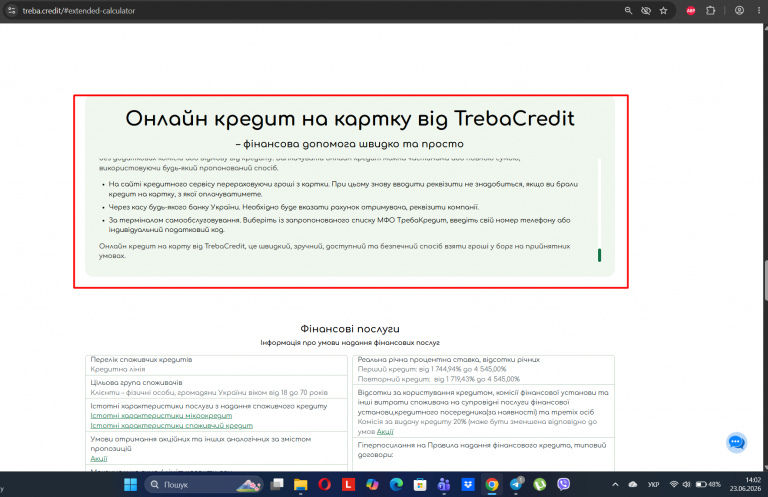Open the blue live chat bubble
768x497 pixels.
736,443
